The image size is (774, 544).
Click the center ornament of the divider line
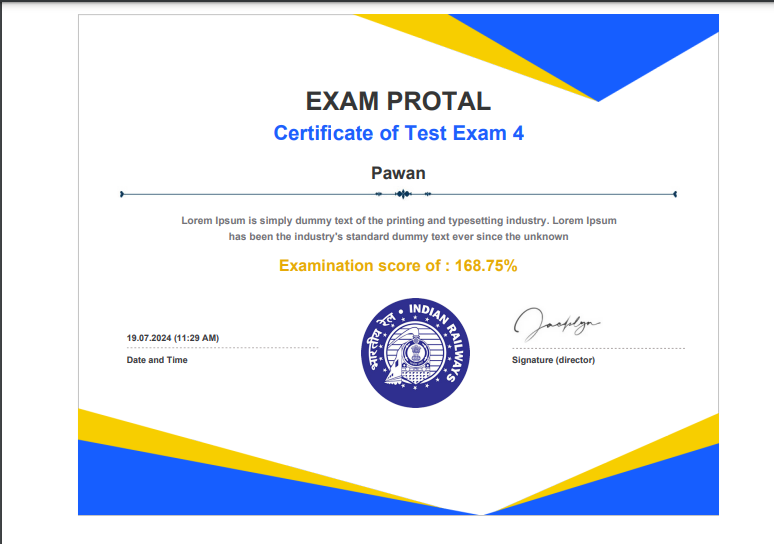(x=401, y=194)
